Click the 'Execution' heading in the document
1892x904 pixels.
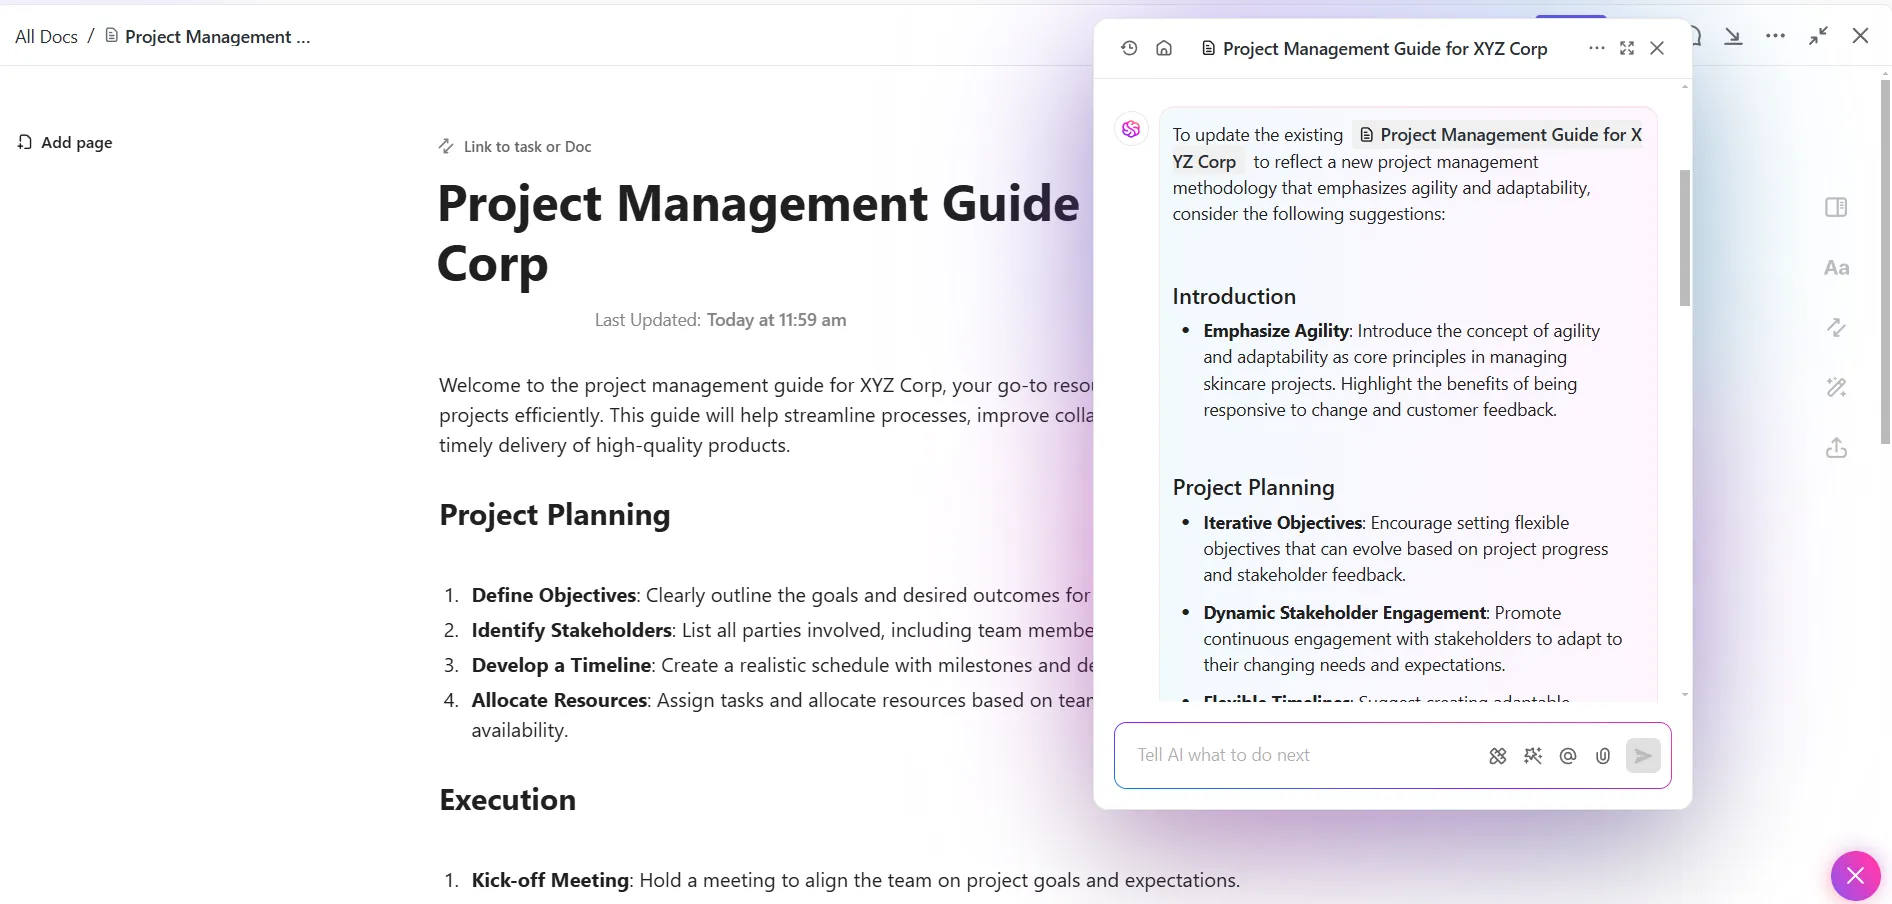(507, 800)
